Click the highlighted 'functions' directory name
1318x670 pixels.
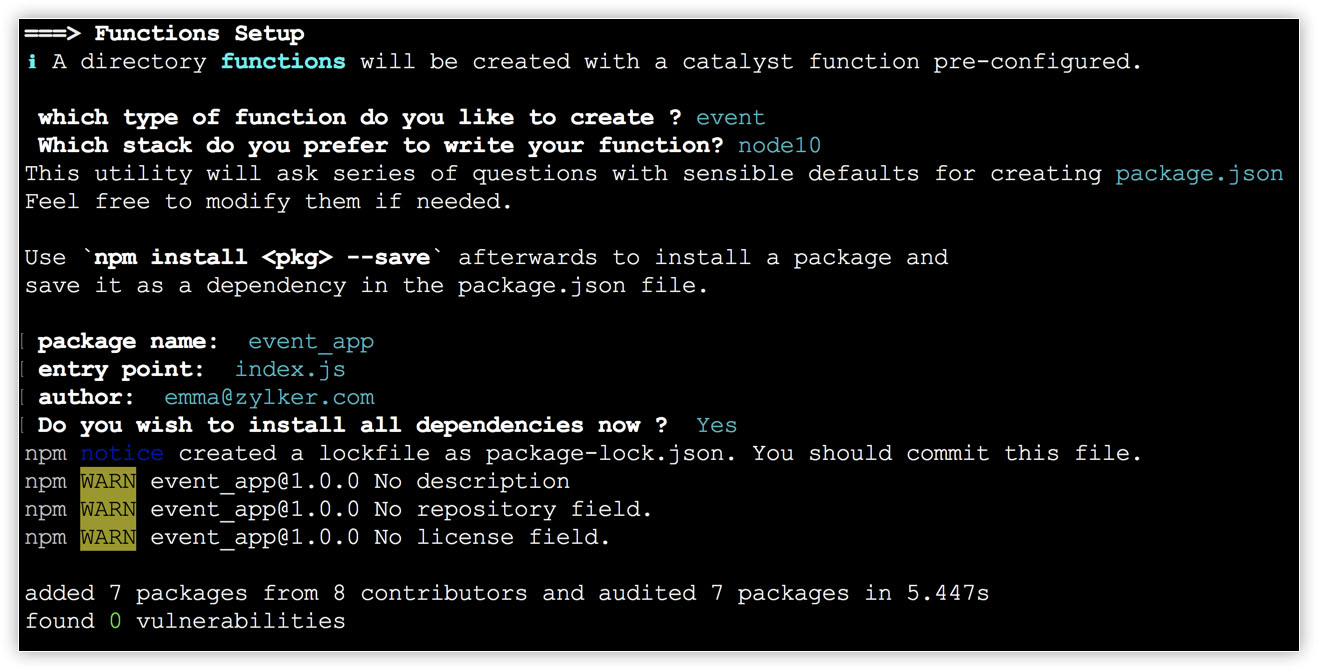click(x=283, y=62)
